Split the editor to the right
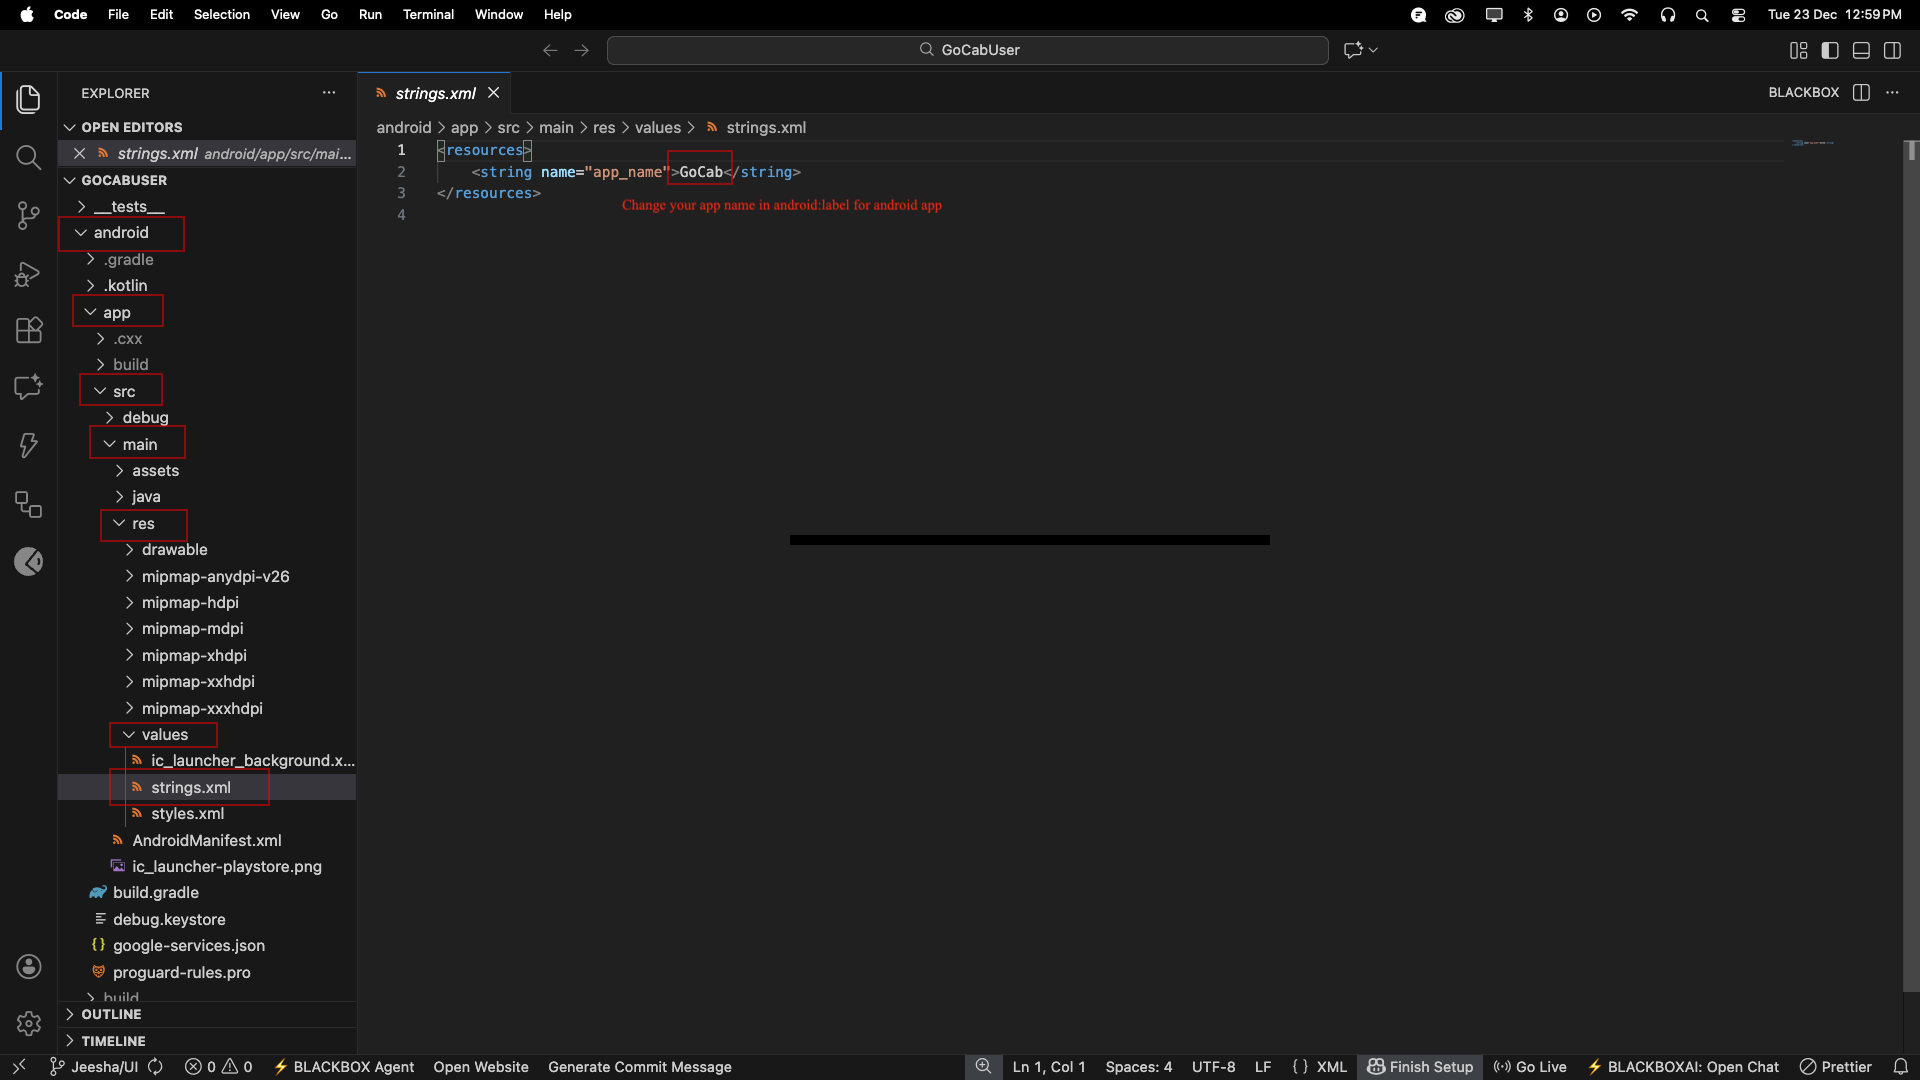Image resolution: width=1920 pixels, height=1080 pixels. (1861, 92)
